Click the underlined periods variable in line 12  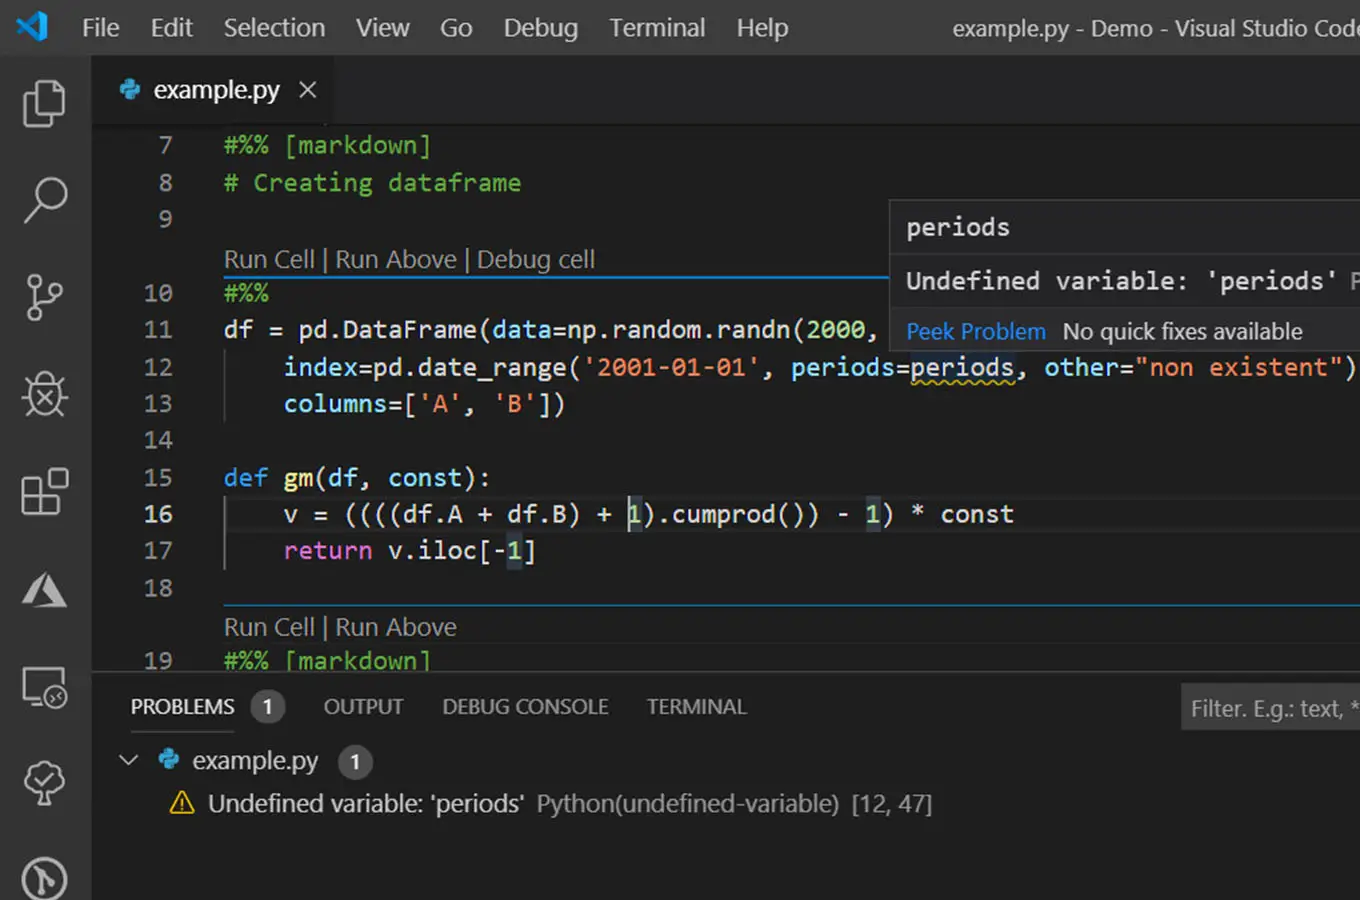961,368
